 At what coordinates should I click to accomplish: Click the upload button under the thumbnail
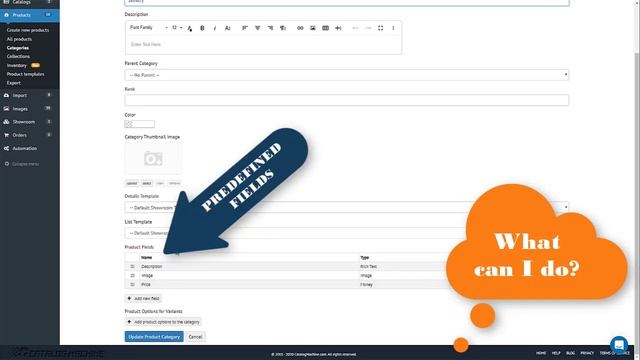[132, 183]
